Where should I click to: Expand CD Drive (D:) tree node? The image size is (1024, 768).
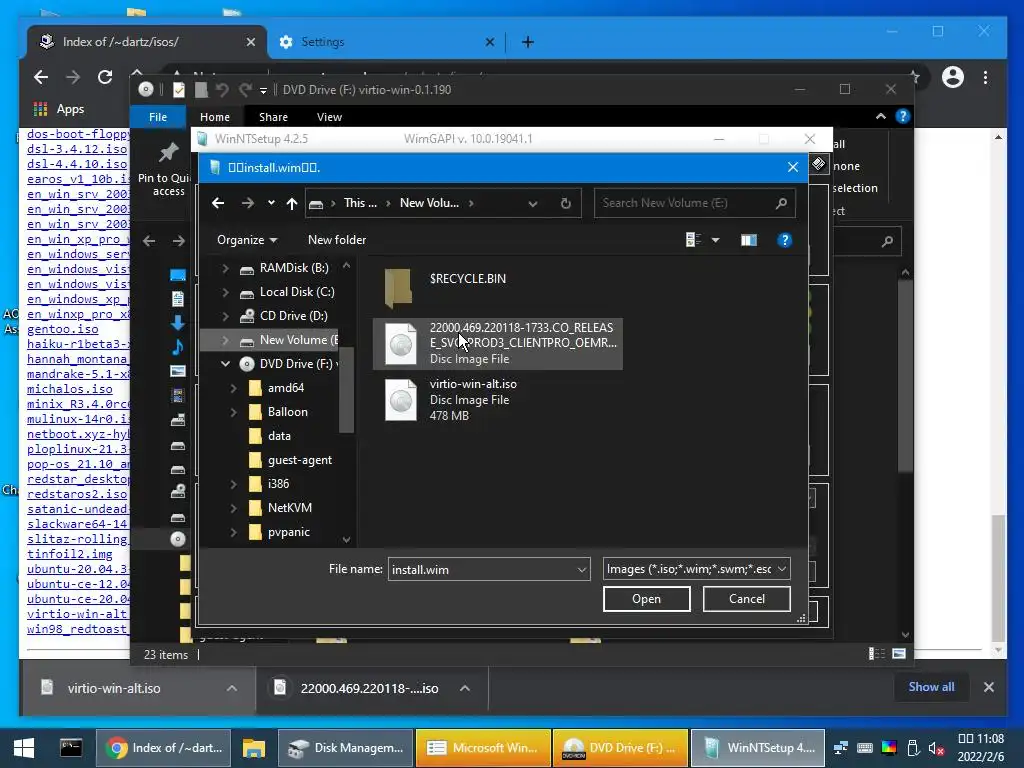point(225,316)
